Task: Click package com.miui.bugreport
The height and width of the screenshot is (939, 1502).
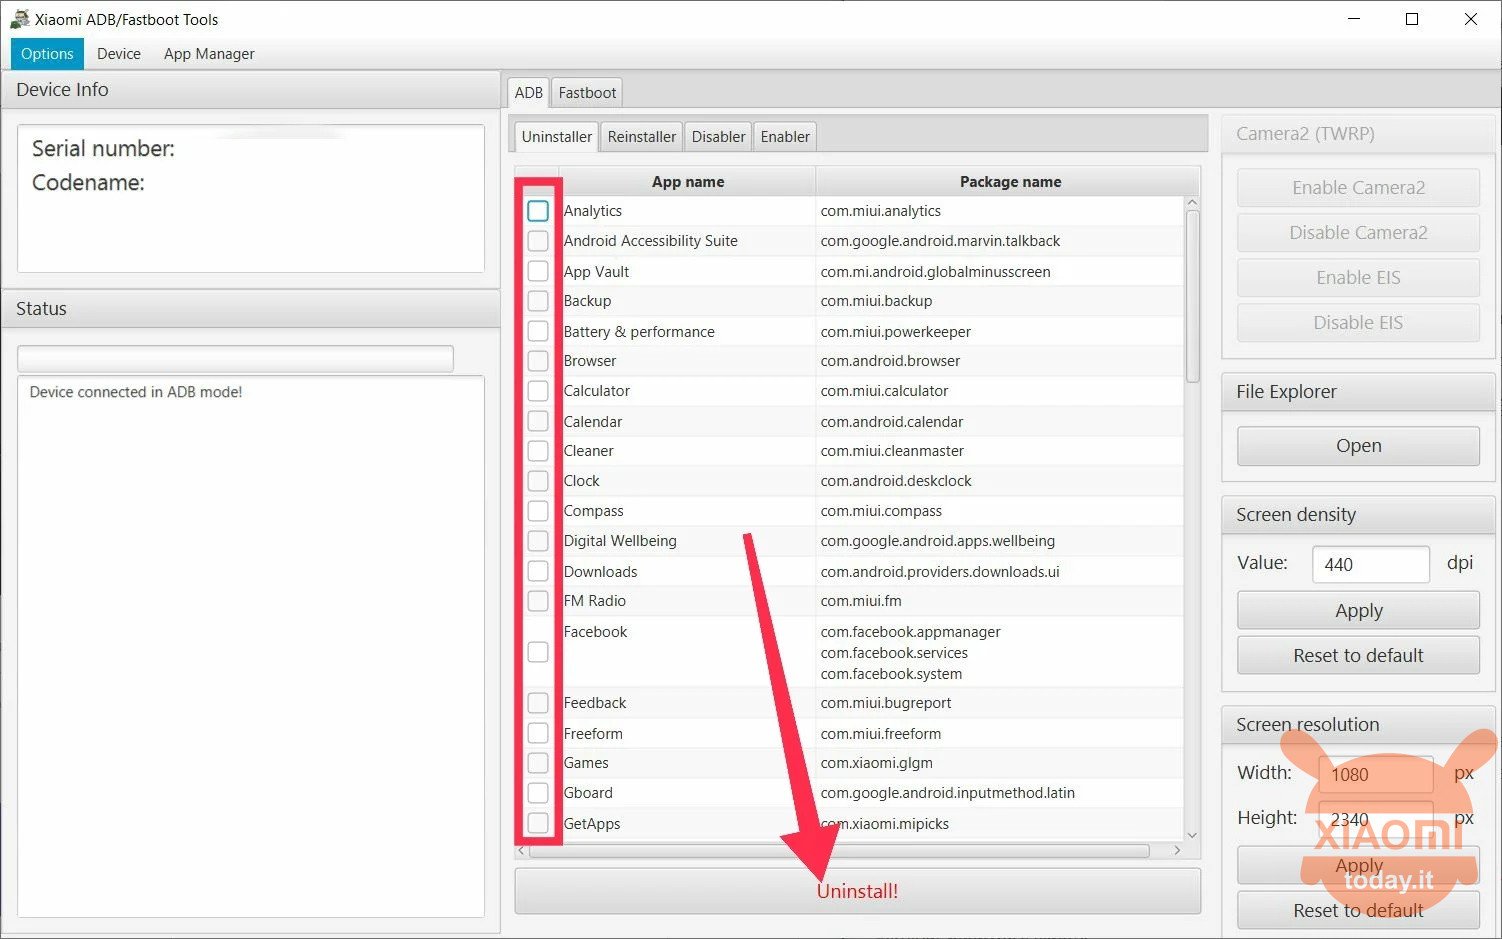Action: (885, 703)
